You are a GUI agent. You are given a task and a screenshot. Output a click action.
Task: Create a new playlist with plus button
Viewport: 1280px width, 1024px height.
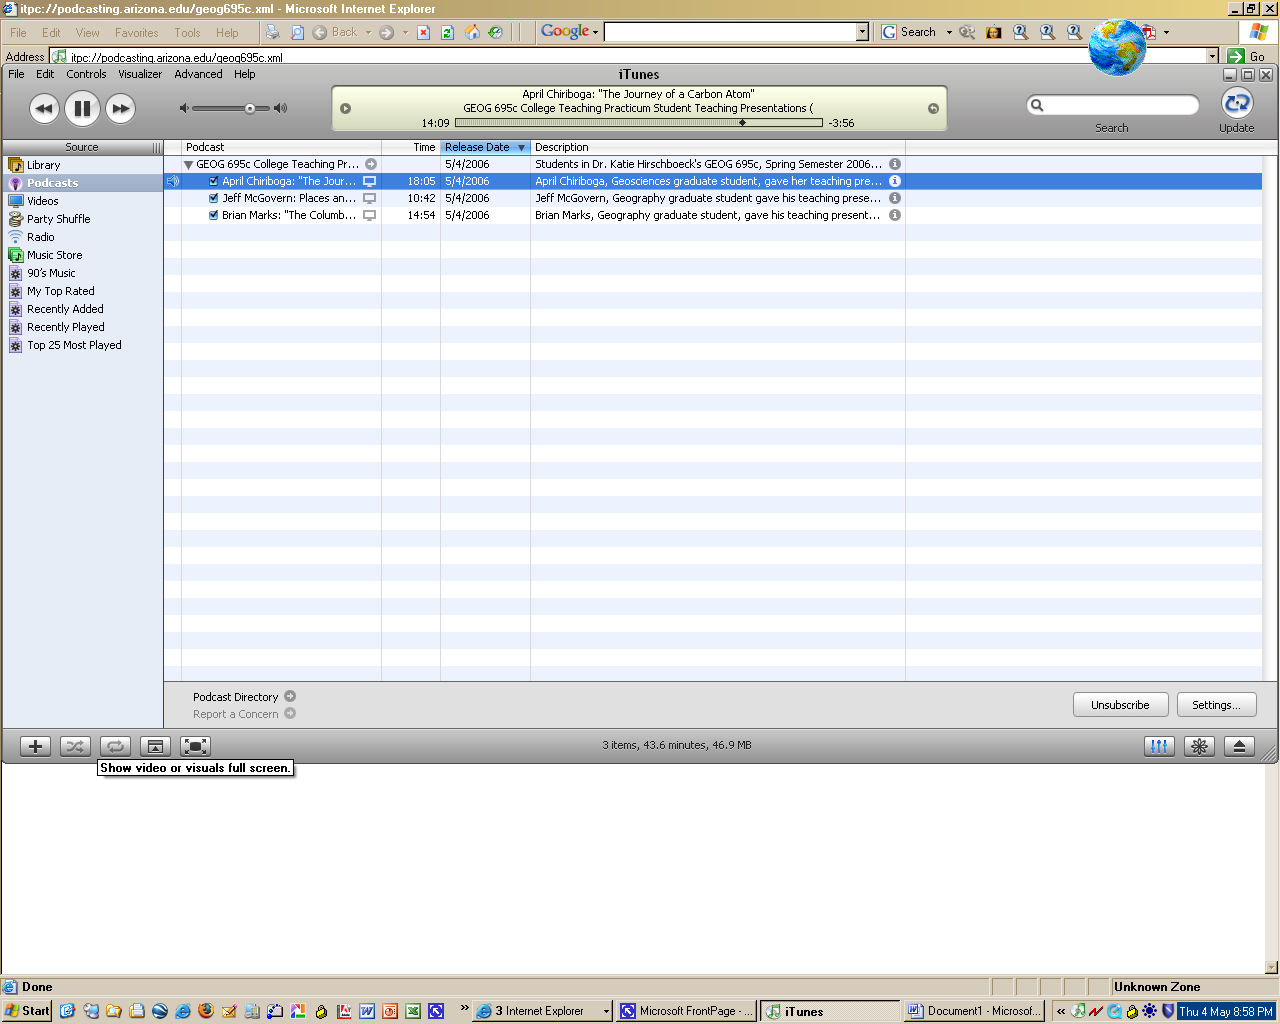(x=35, y=746)
